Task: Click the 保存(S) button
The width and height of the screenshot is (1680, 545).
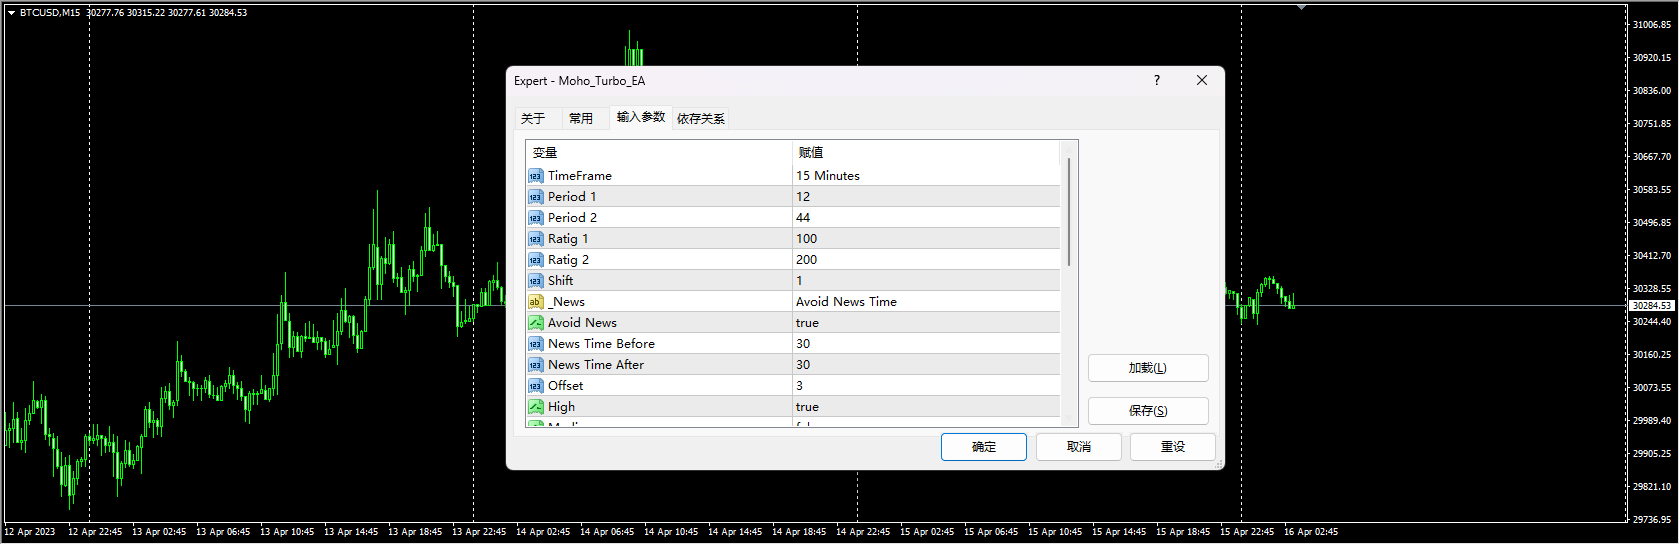Action: coord(1147,411)
